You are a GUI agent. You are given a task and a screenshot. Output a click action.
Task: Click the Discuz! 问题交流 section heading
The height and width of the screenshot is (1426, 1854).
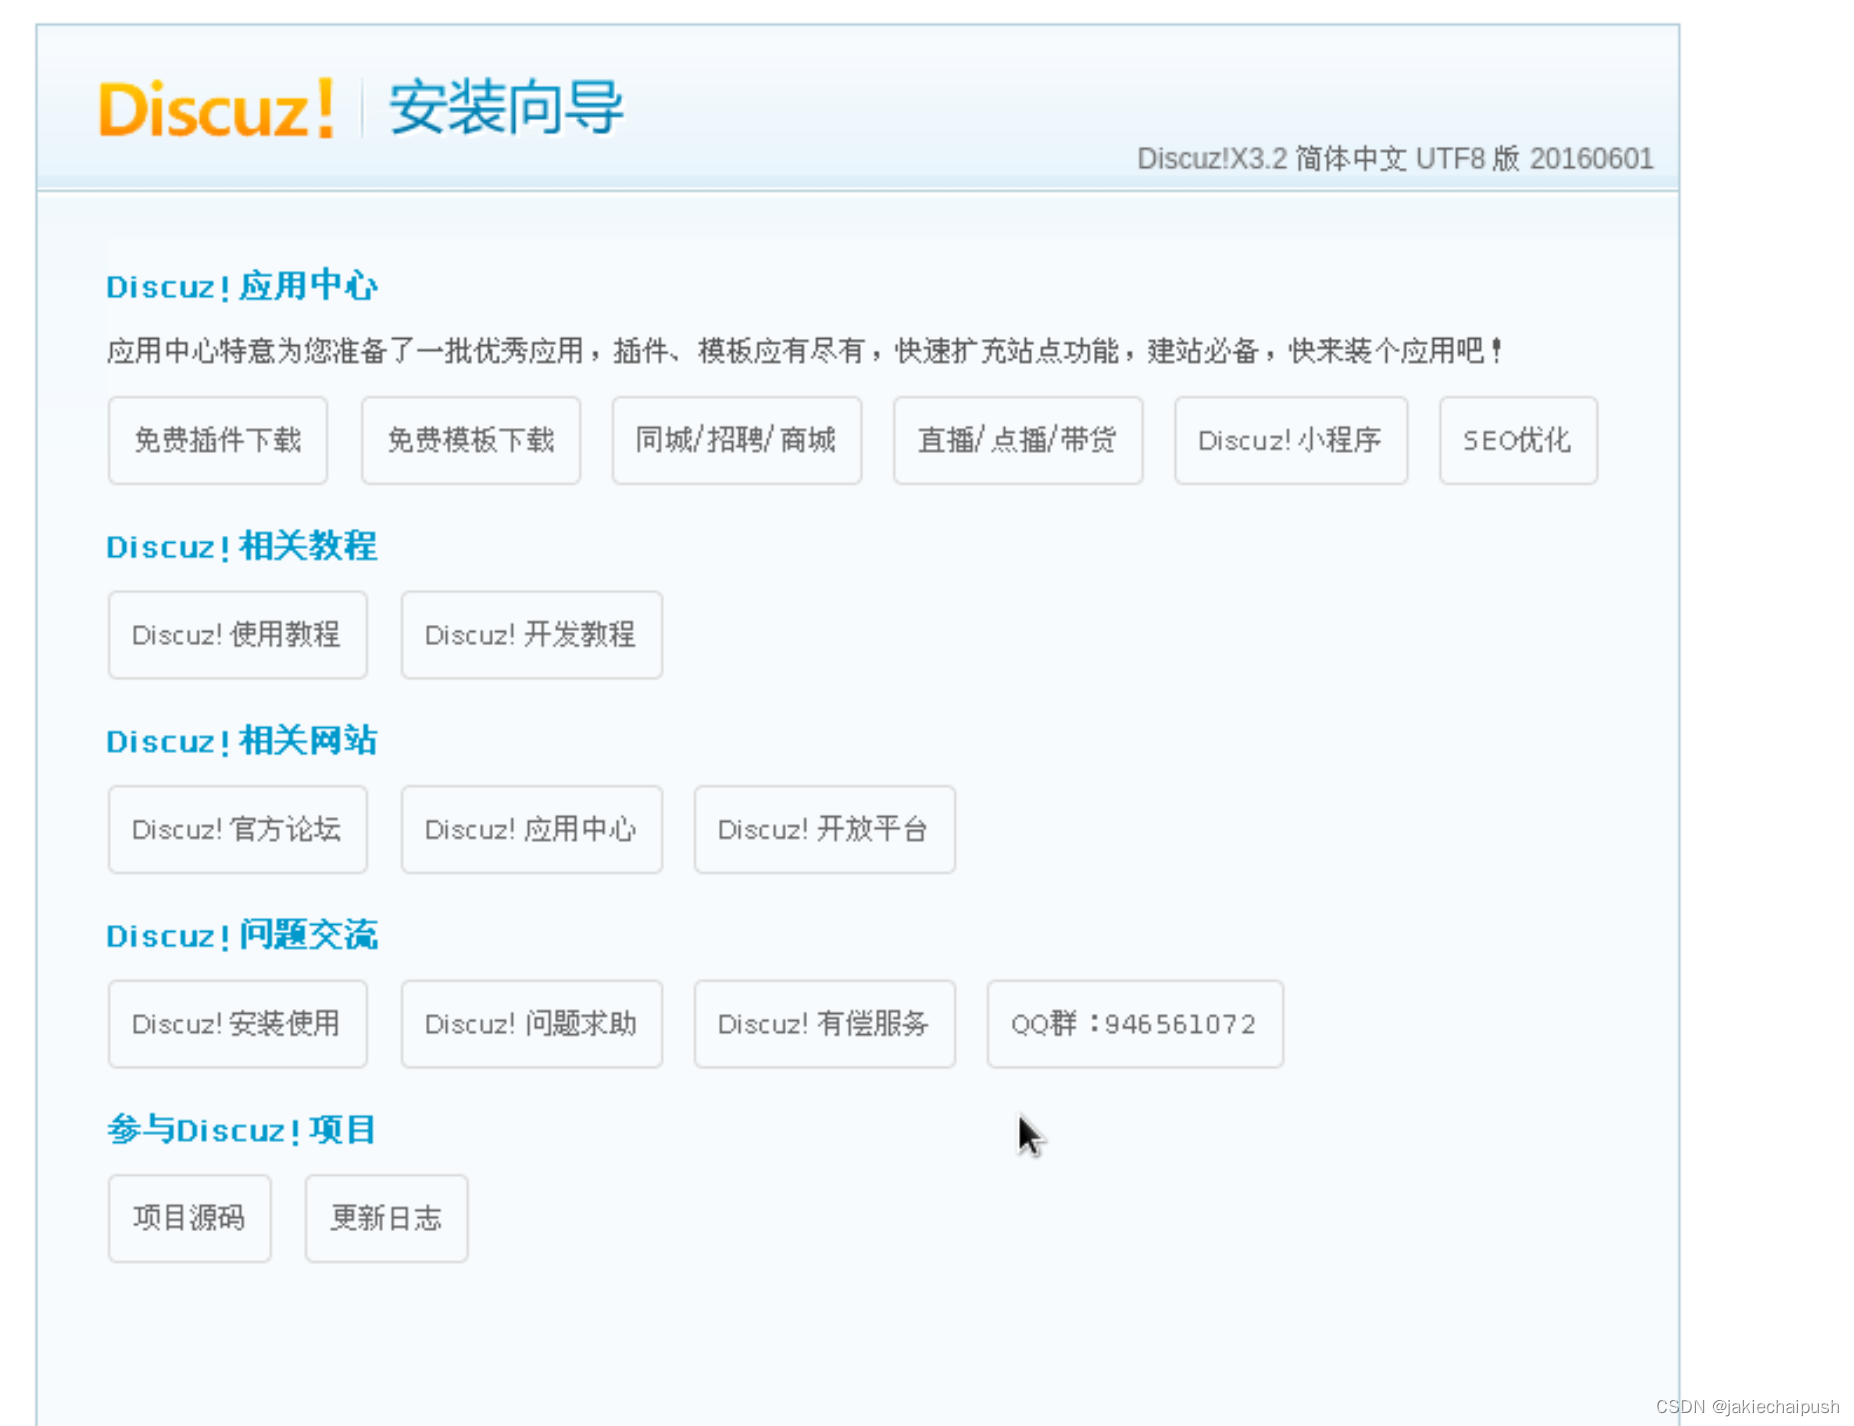click(x=242, y=936)
